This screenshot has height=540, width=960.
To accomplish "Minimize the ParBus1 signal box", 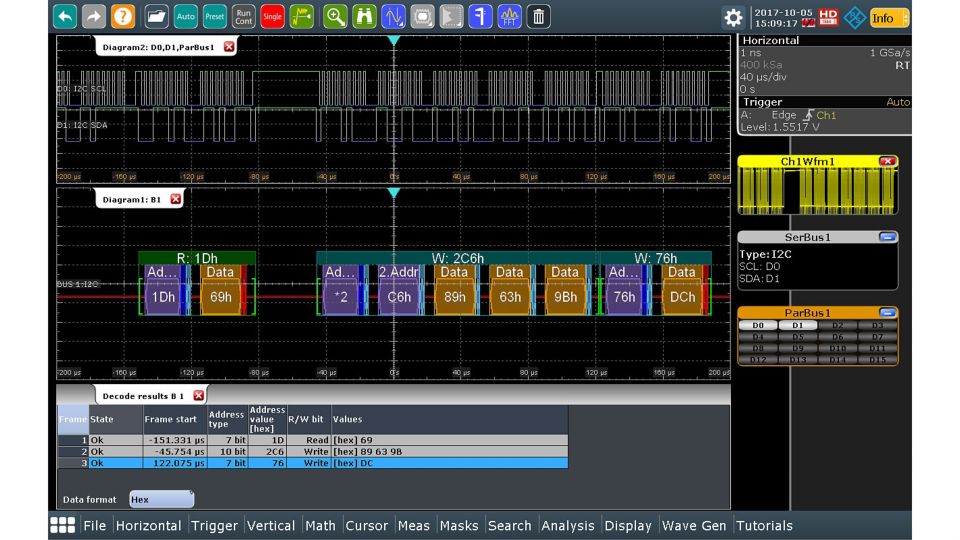I will [x=887, y=313].
